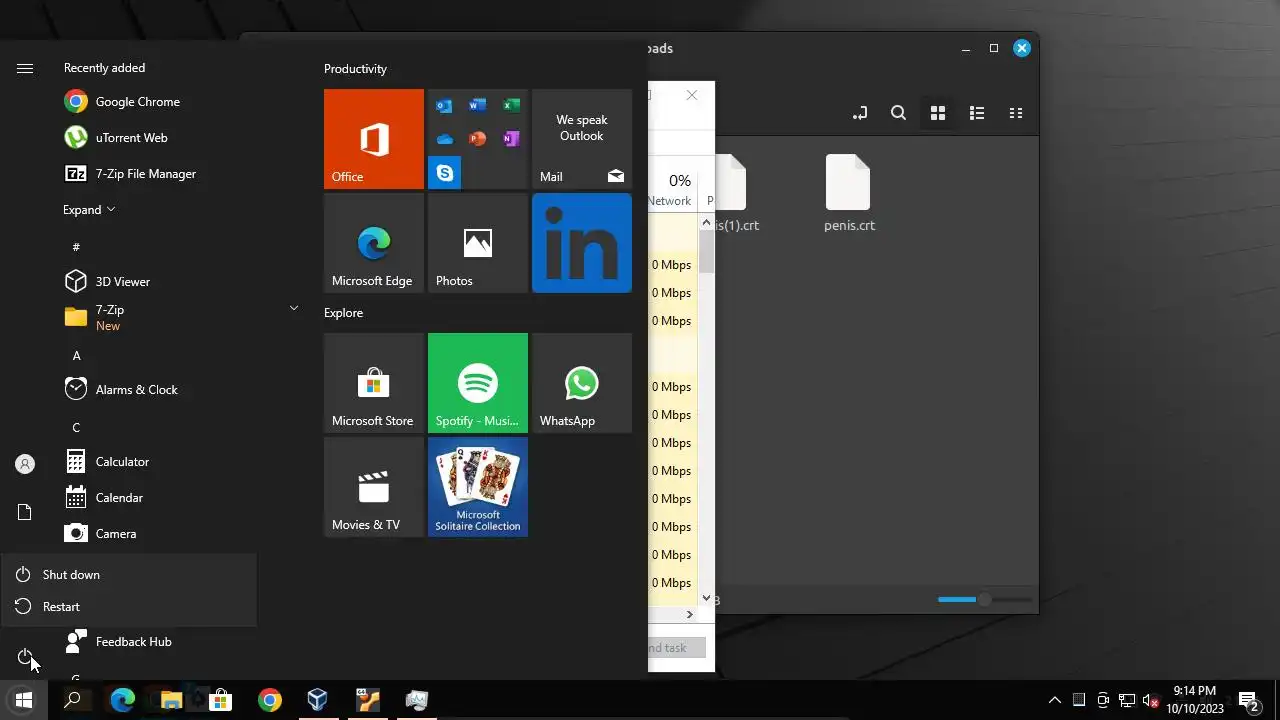The width and height of the screenshot is (1280, 720).
Task: Switch to VirtualBox in the taskbar
Action: point(318,700)
